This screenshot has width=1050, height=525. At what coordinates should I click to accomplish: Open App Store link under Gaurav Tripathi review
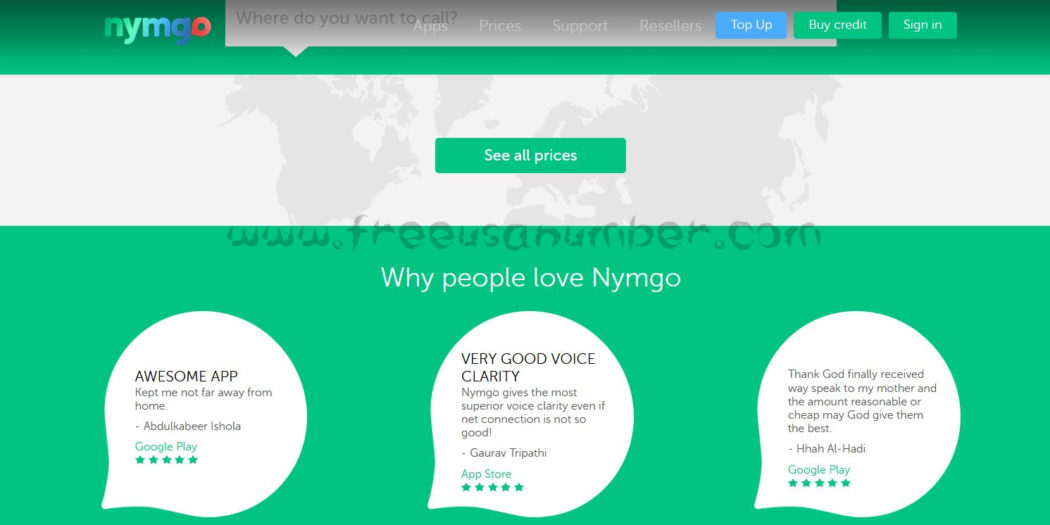point(486,474)
